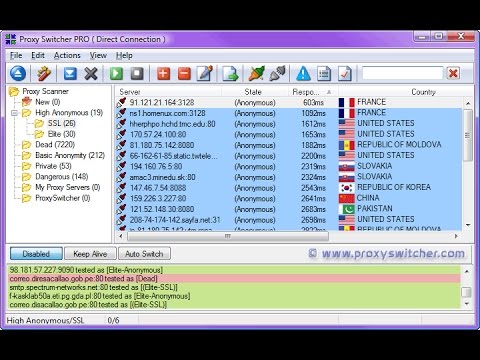Start testing with green play icon
The image size is (480, 360).
pyautogui.click(x=116, y=73)
